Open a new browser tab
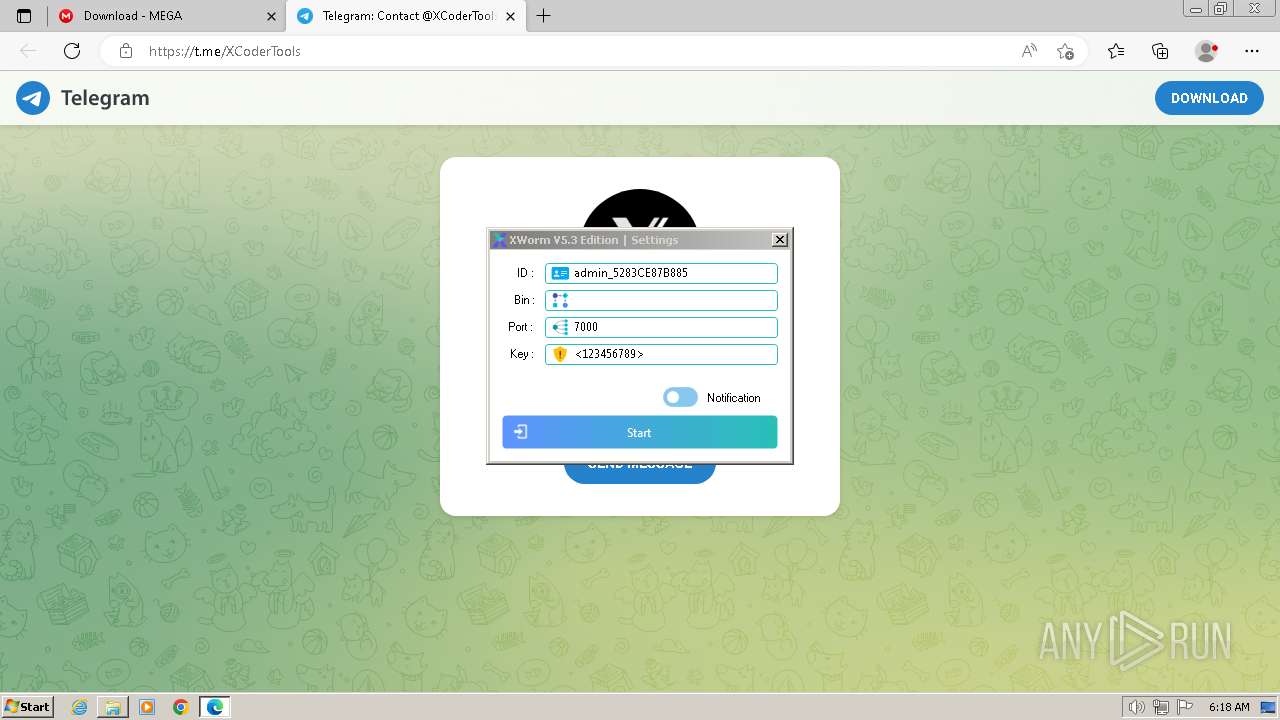 pos(543,16)
